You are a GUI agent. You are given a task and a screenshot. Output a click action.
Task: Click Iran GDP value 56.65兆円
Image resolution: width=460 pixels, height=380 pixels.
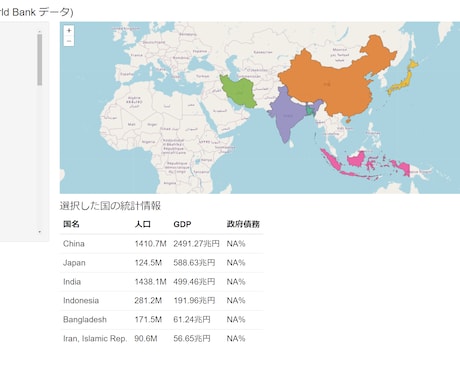click(x=192, y=339)
